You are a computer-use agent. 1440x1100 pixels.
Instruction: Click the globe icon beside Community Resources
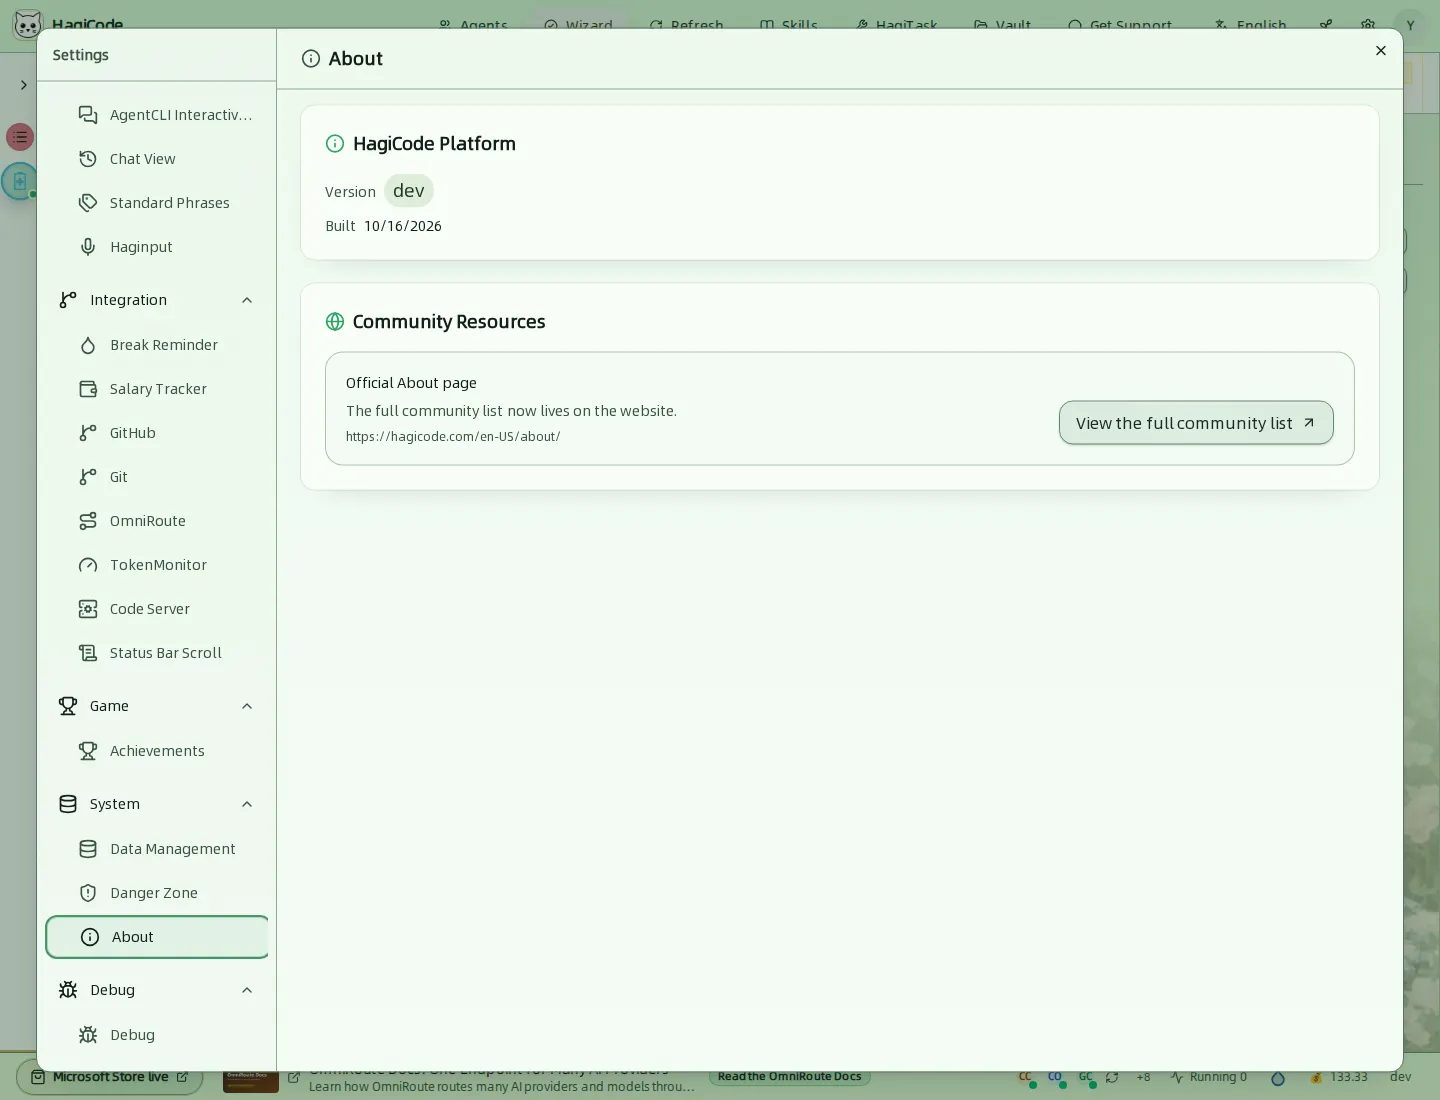coord(335,322)
